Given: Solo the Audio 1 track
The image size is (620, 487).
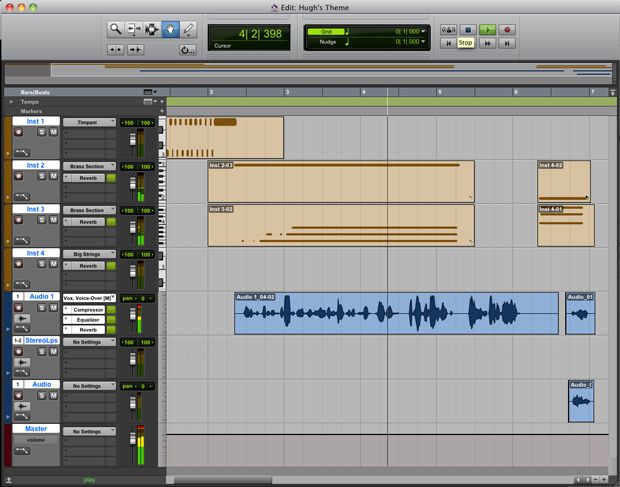Looking at the screenshot, I should pos(42,309).
